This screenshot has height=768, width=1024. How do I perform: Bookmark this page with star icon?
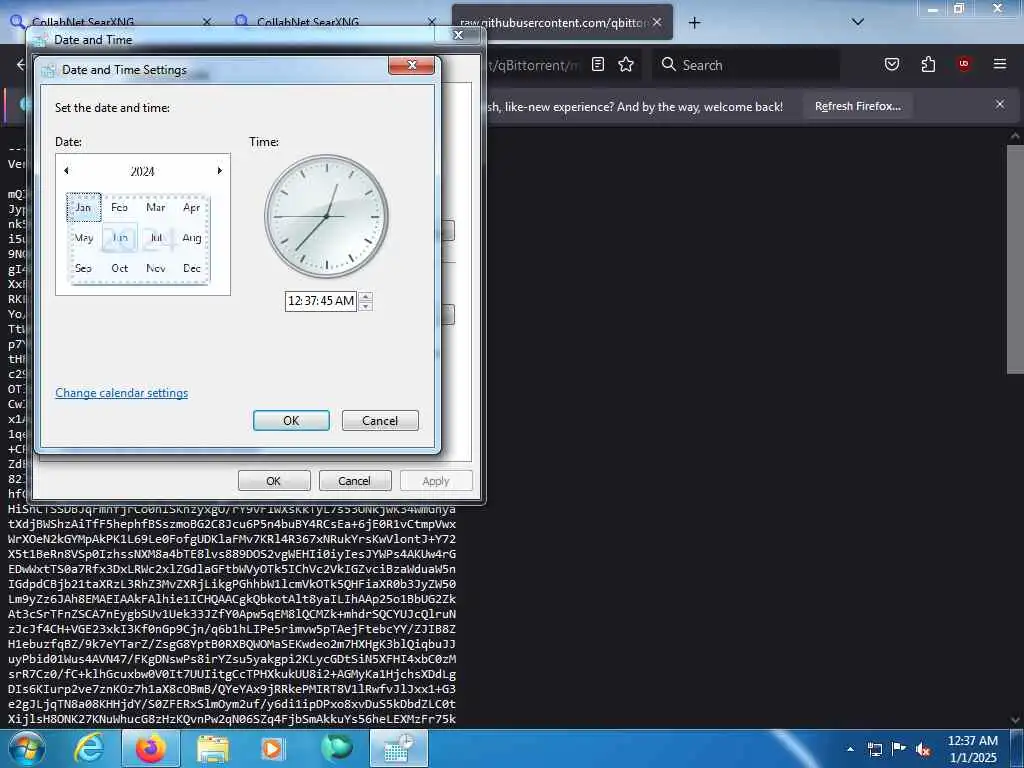(626, 65)
